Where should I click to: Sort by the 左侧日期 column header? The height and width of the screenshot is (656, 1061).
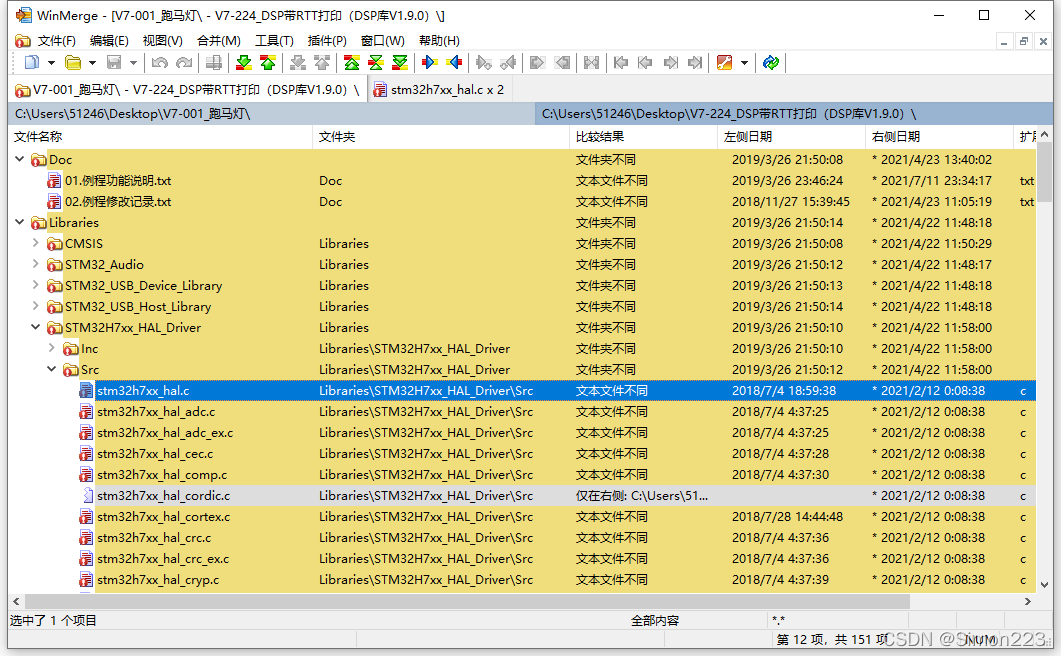(791, 137)
